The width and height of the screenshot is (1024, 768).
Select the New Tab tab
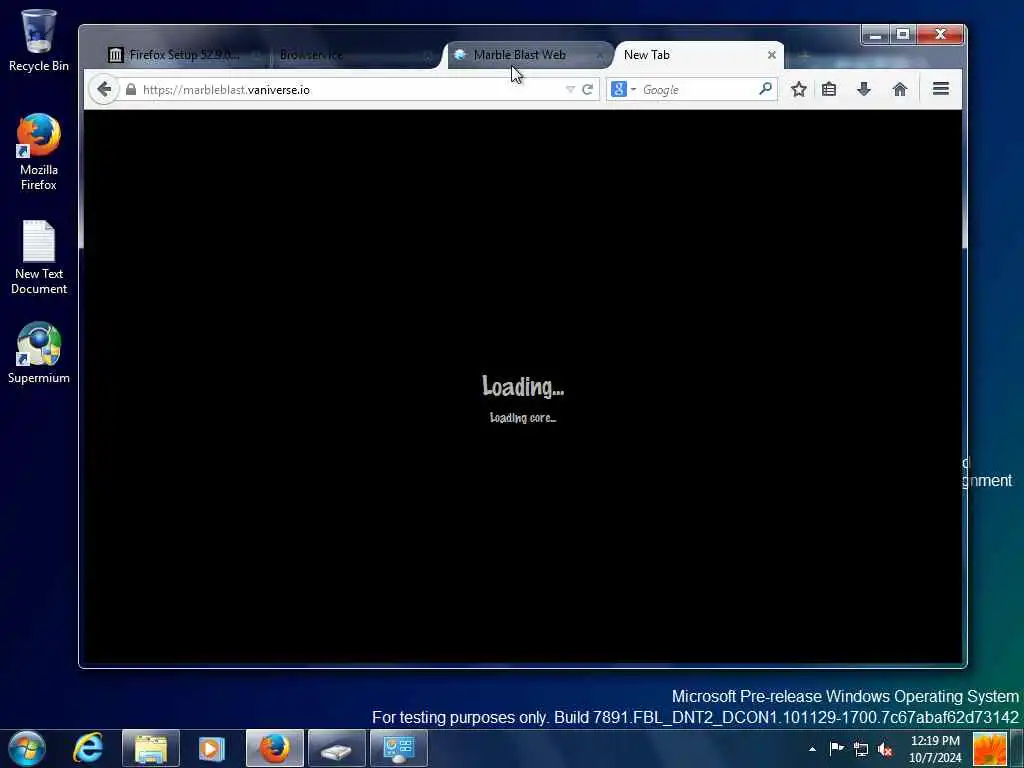click(x=699, y=55)
